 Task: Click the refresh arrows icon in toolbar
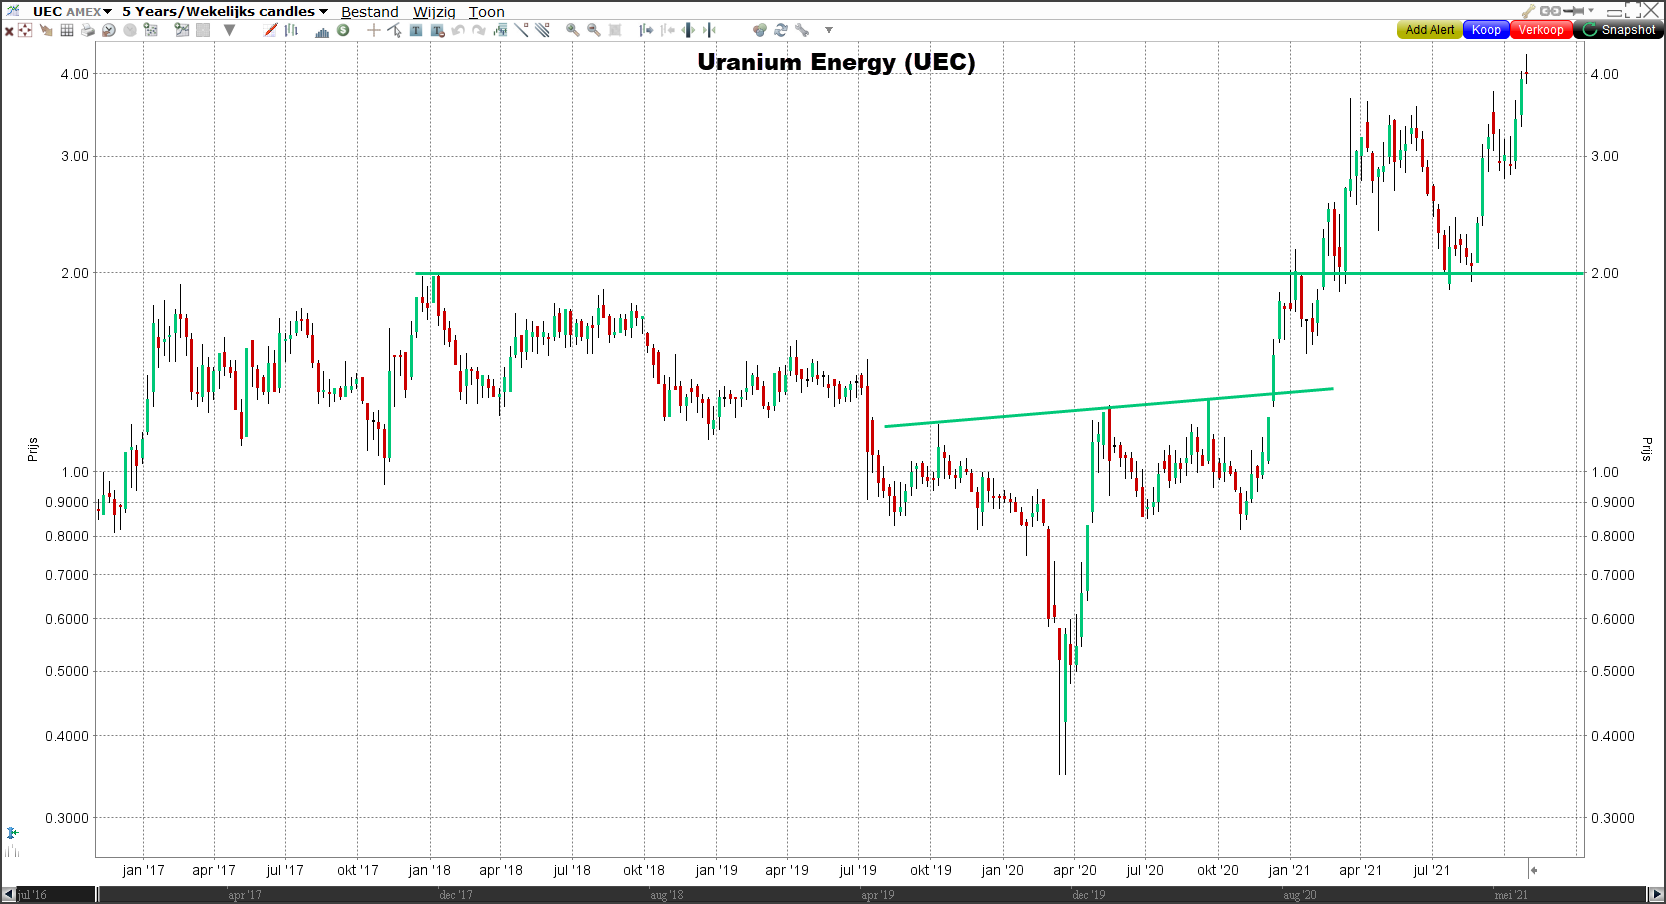781,30
